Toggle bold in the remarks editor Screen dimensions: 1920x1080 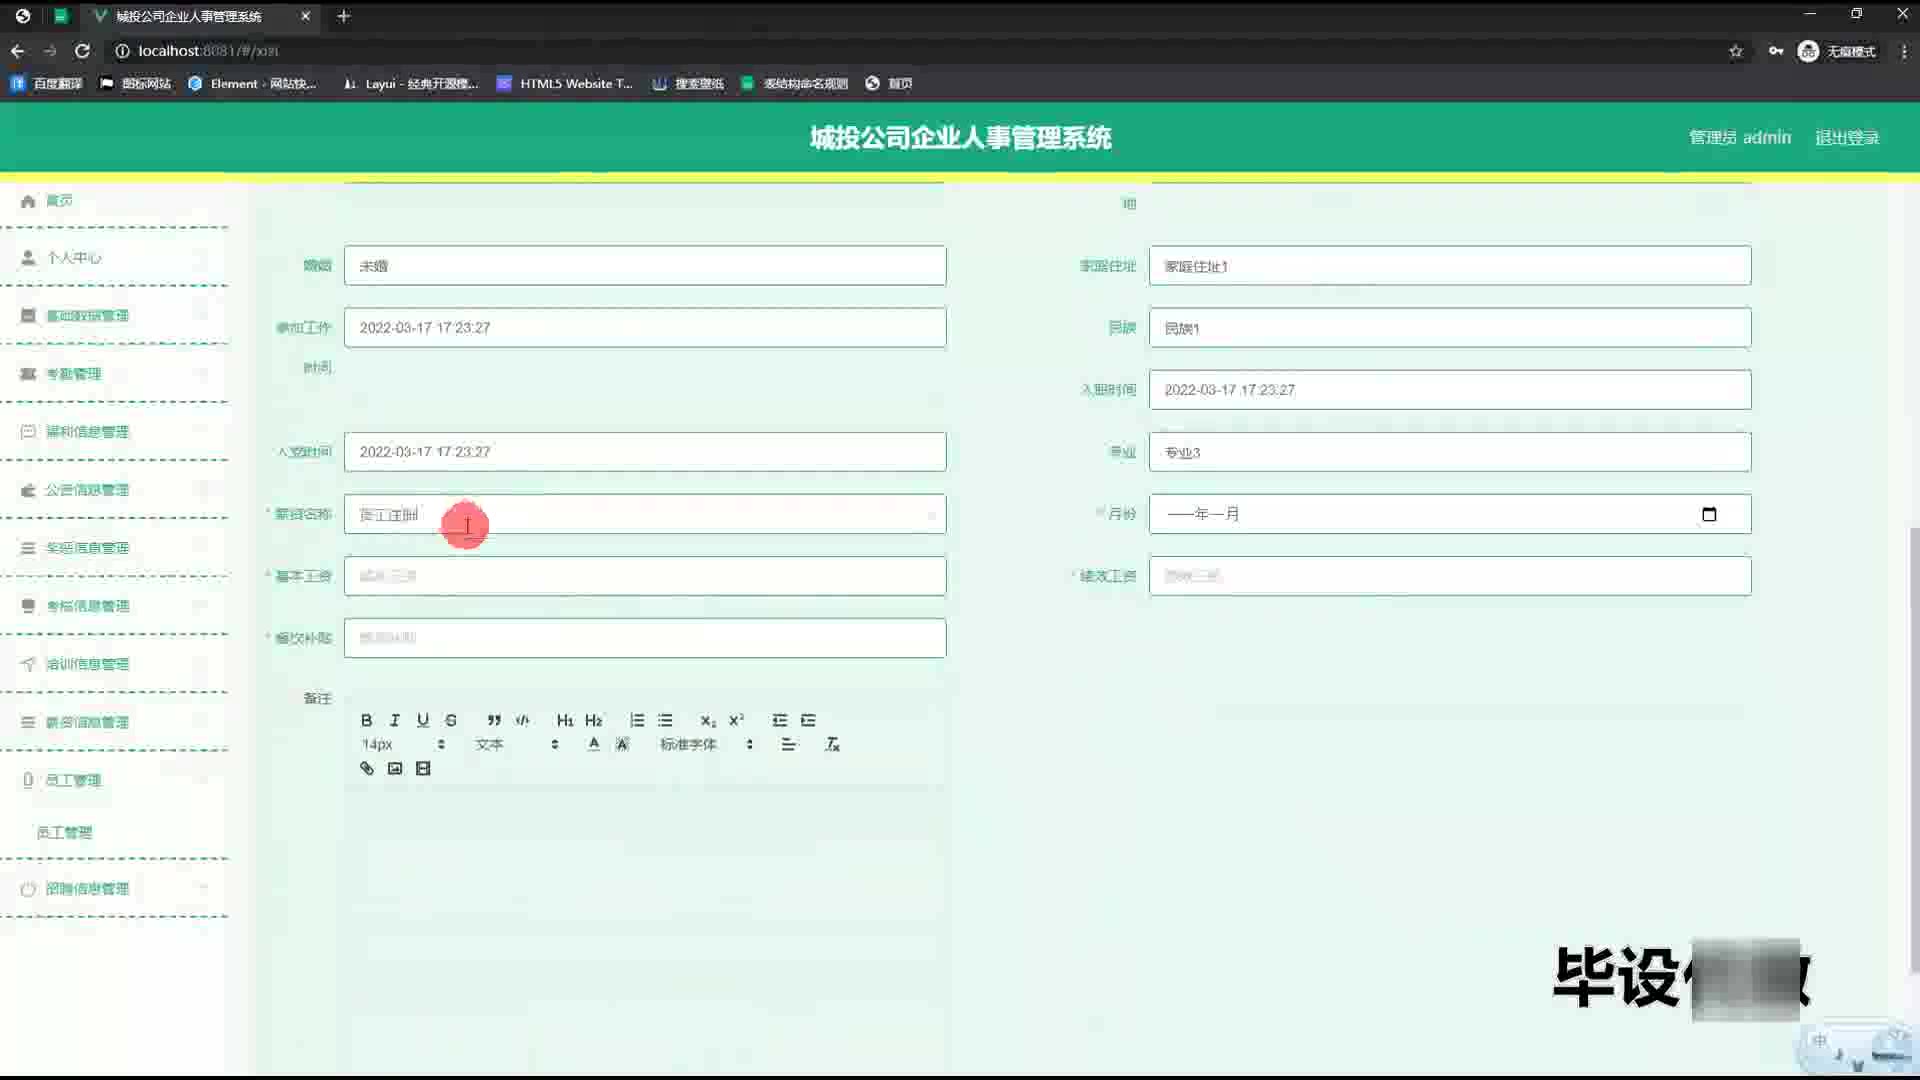[366, 720]
